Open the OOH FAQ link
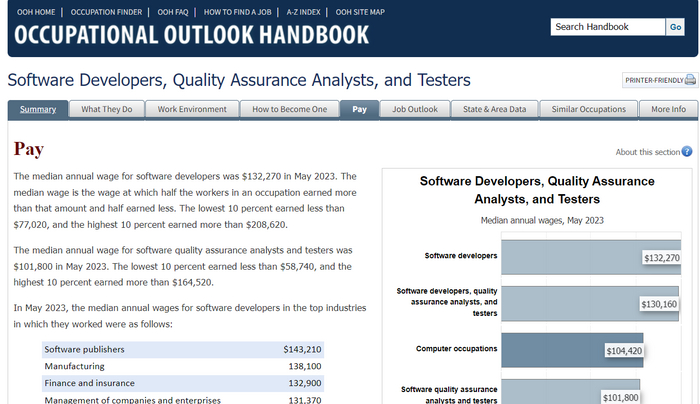The height and width of the screenshot is (404, 700). (x=173, y=12)
